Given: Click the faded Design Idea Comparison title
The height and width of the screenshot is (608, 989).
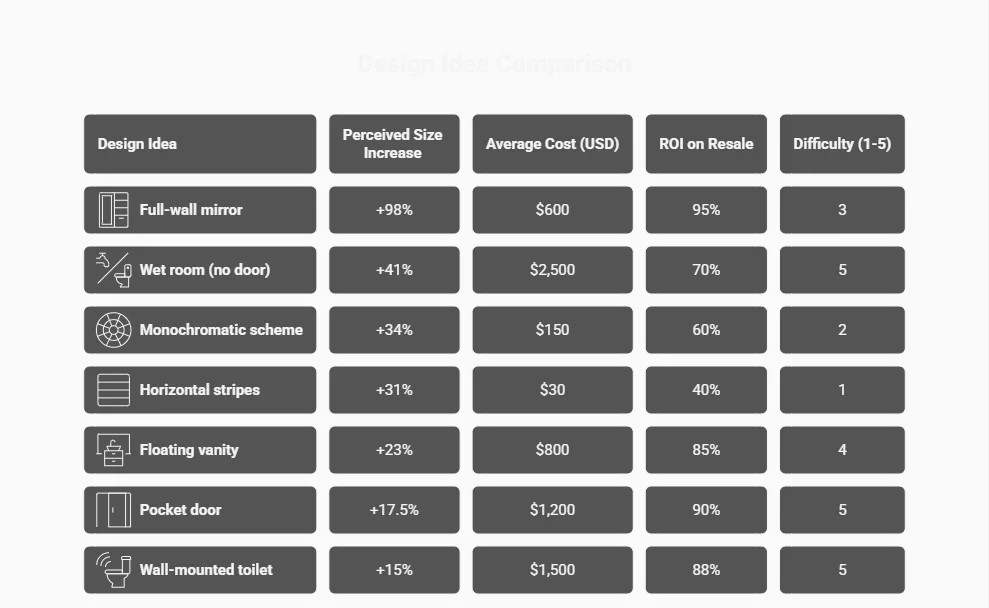Looking at the screenshot, I should [494, 64].
